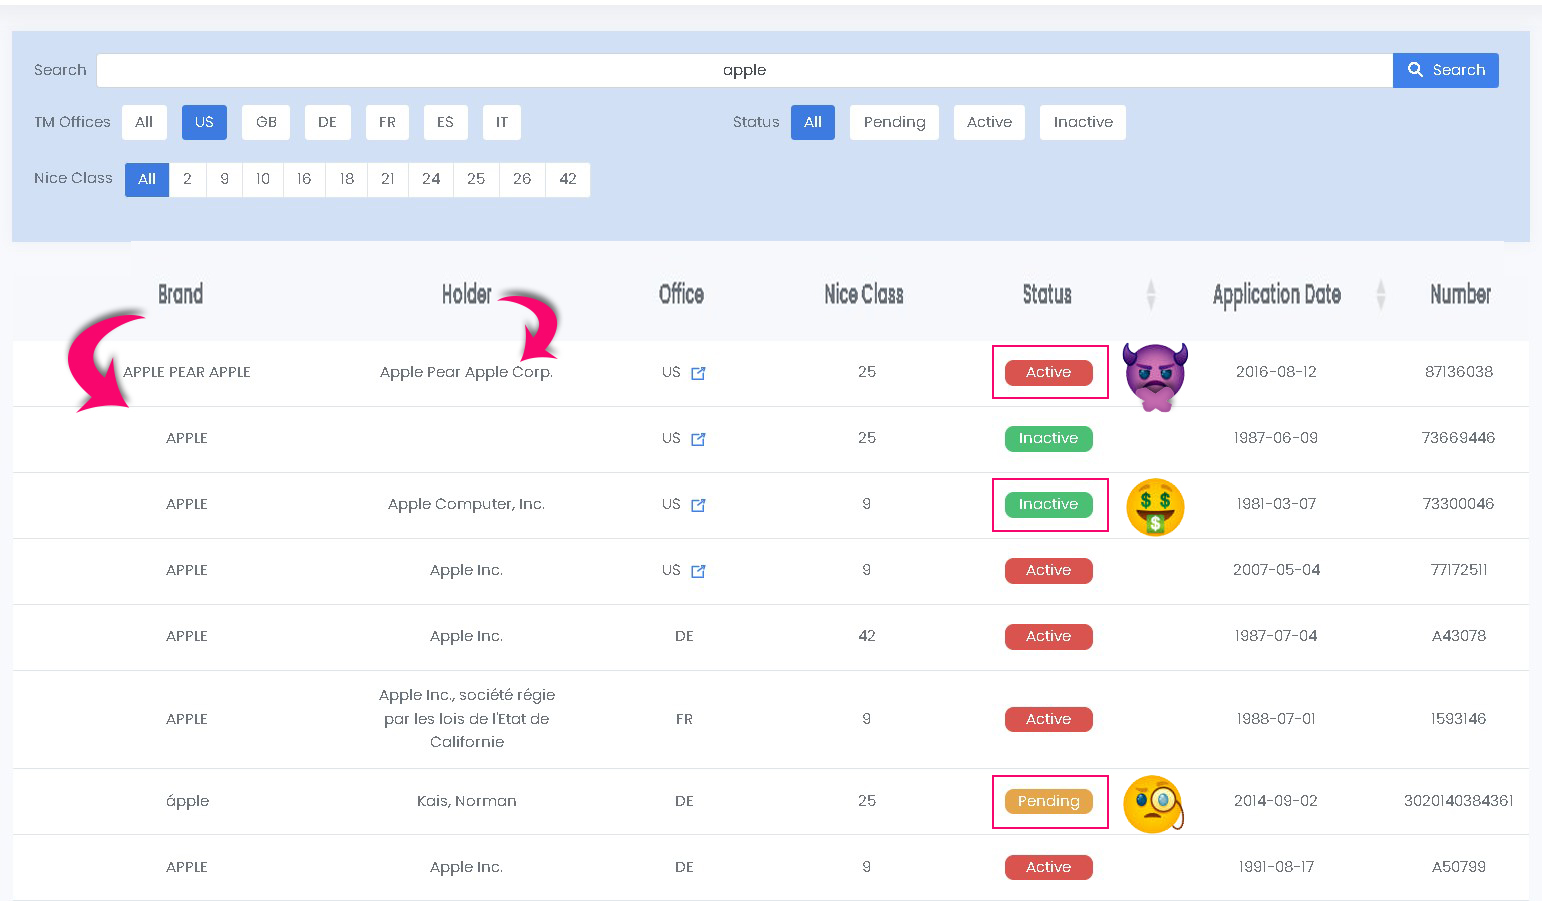1542x901 pixels.
Task: Click the Inactive badge for 73669446
Action: 1048,438
